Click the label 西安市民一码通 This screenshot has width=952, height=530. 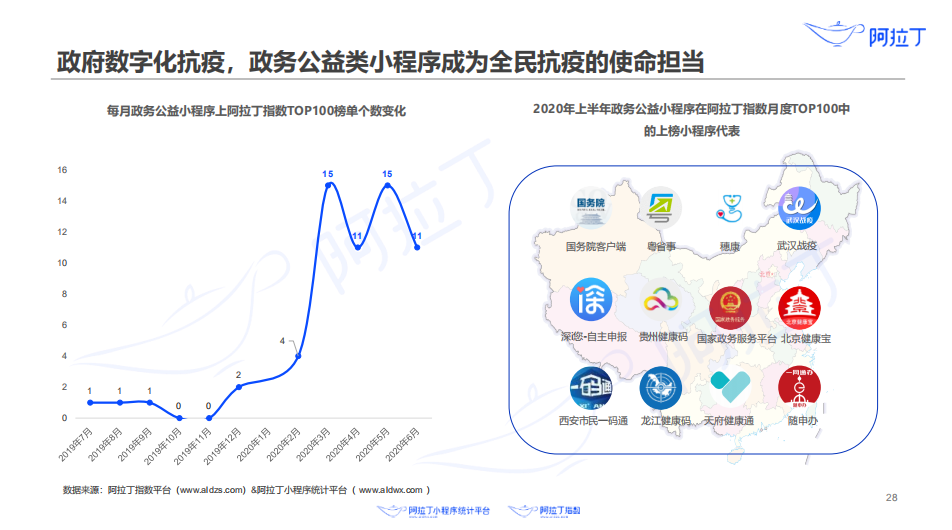[593, 421]
